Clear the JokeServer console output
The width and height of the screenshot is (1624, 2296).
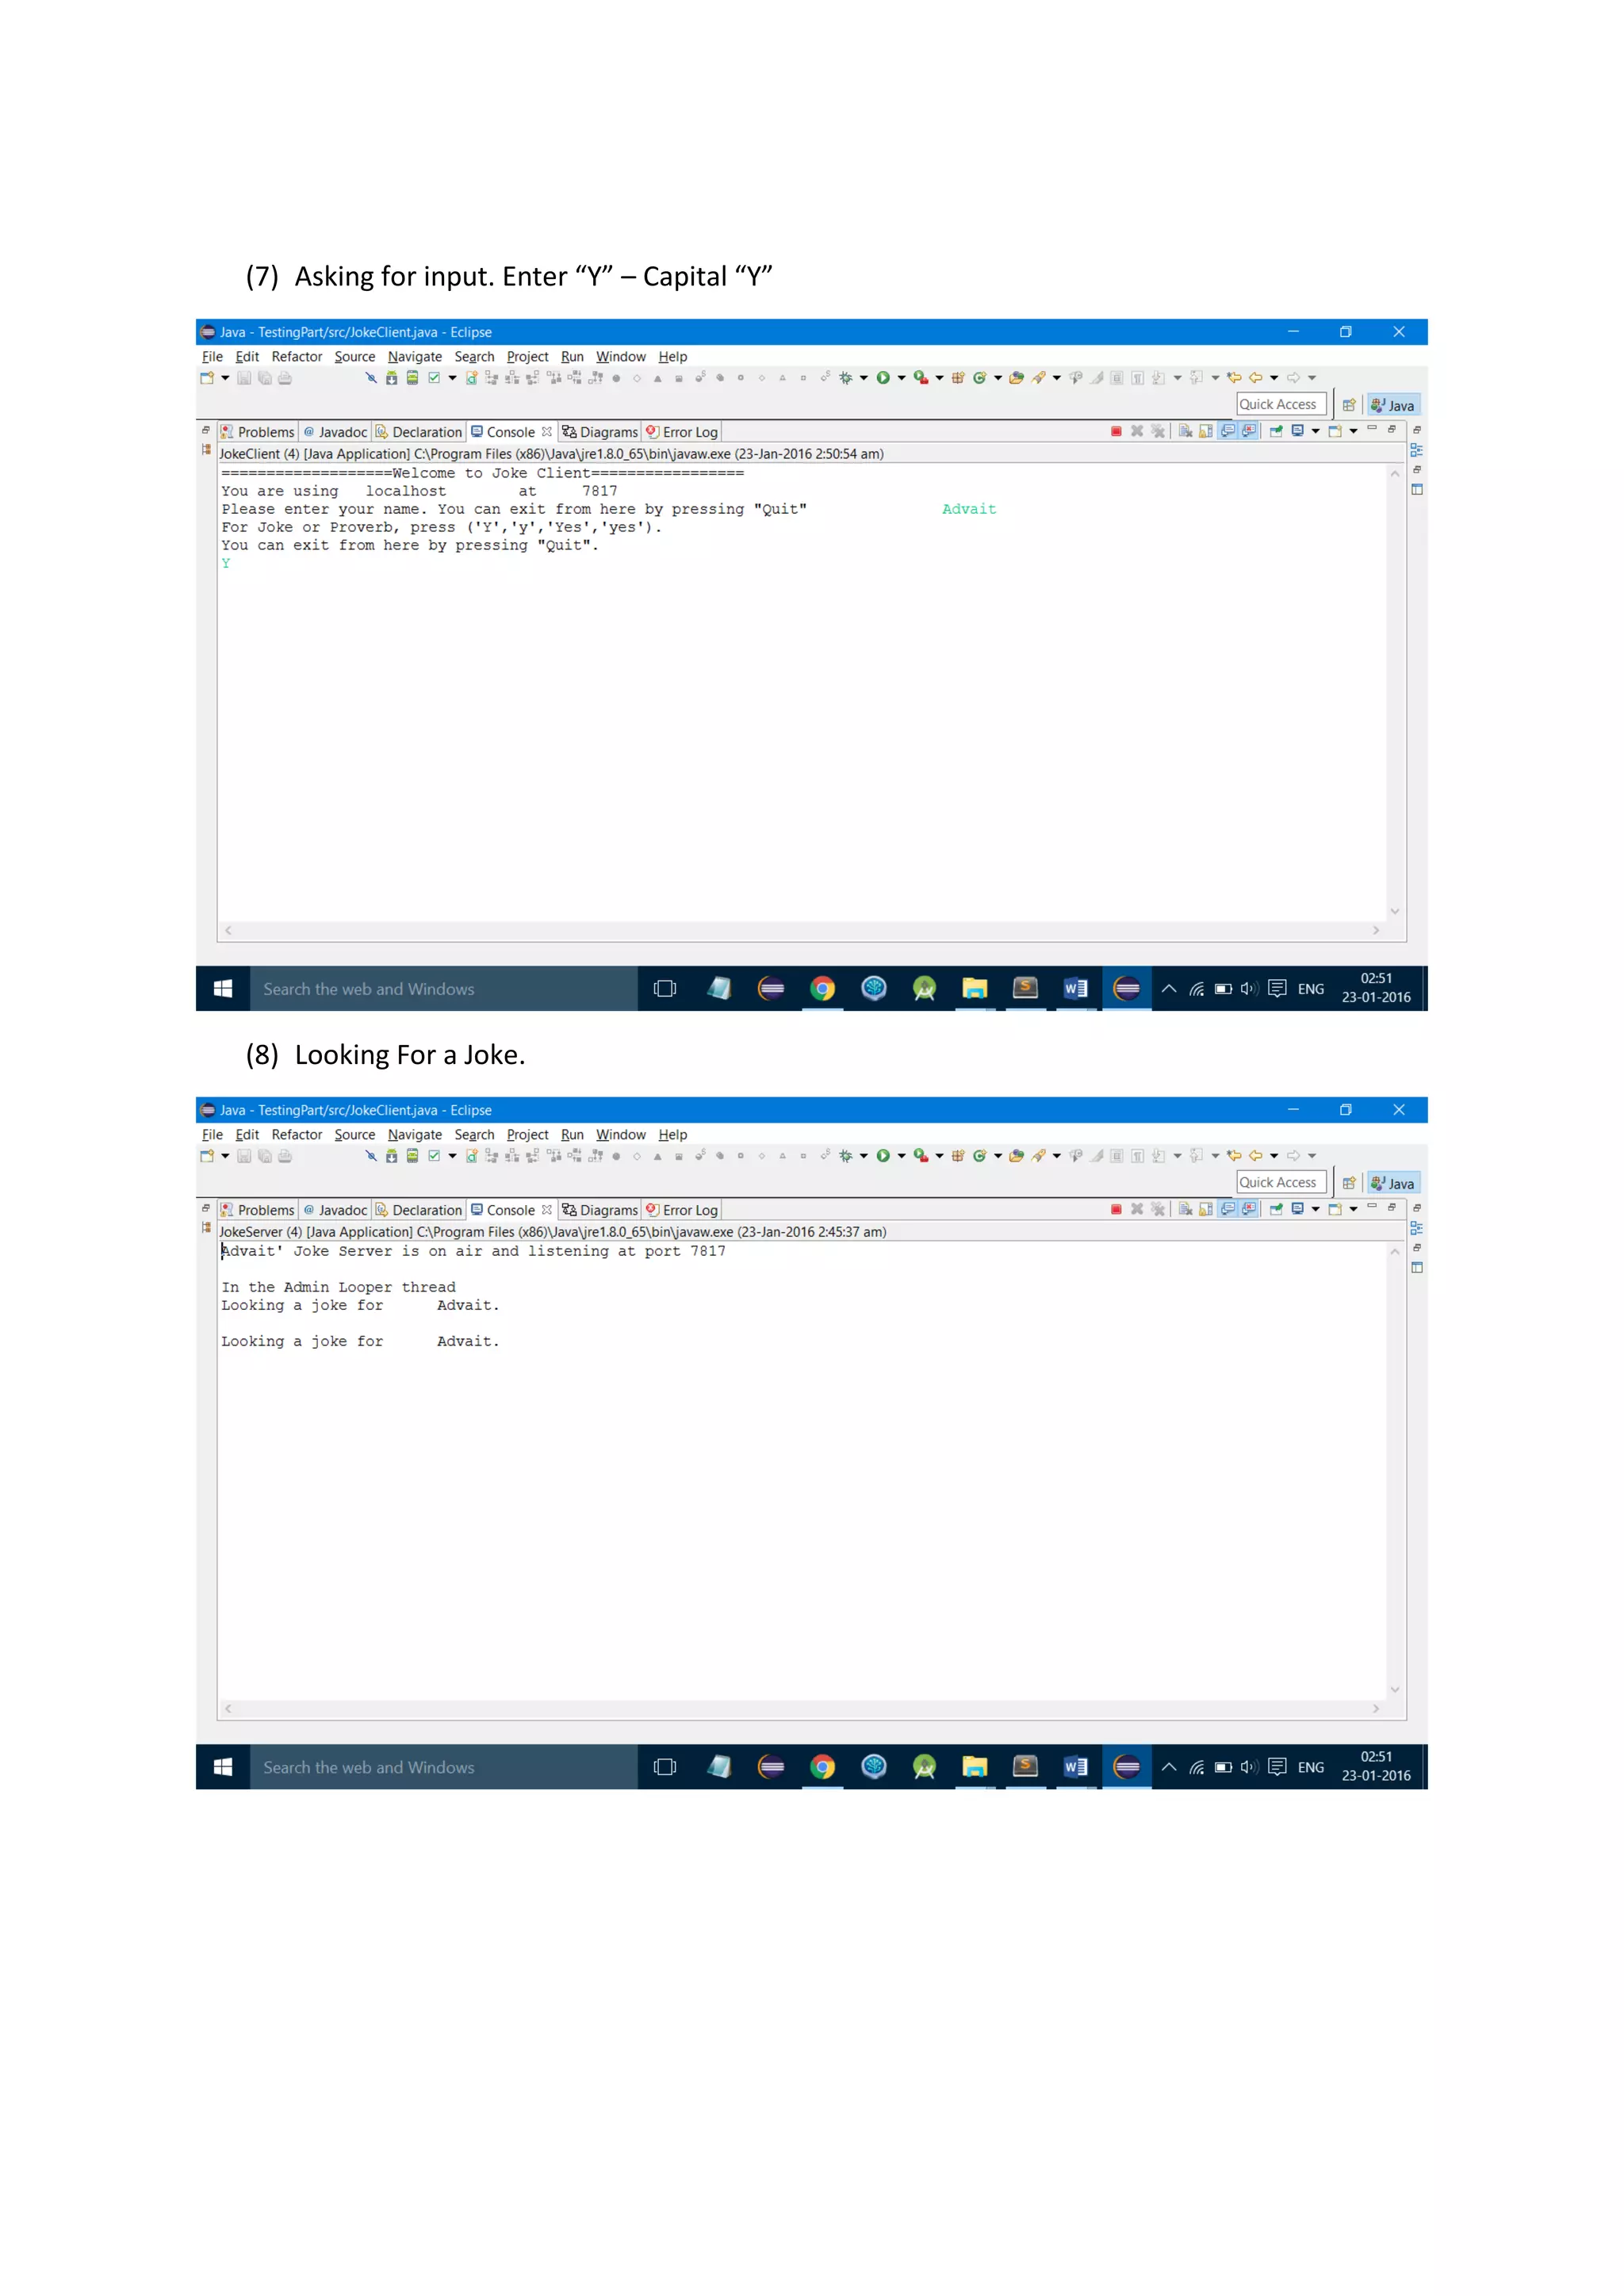pos(1185,1209)
